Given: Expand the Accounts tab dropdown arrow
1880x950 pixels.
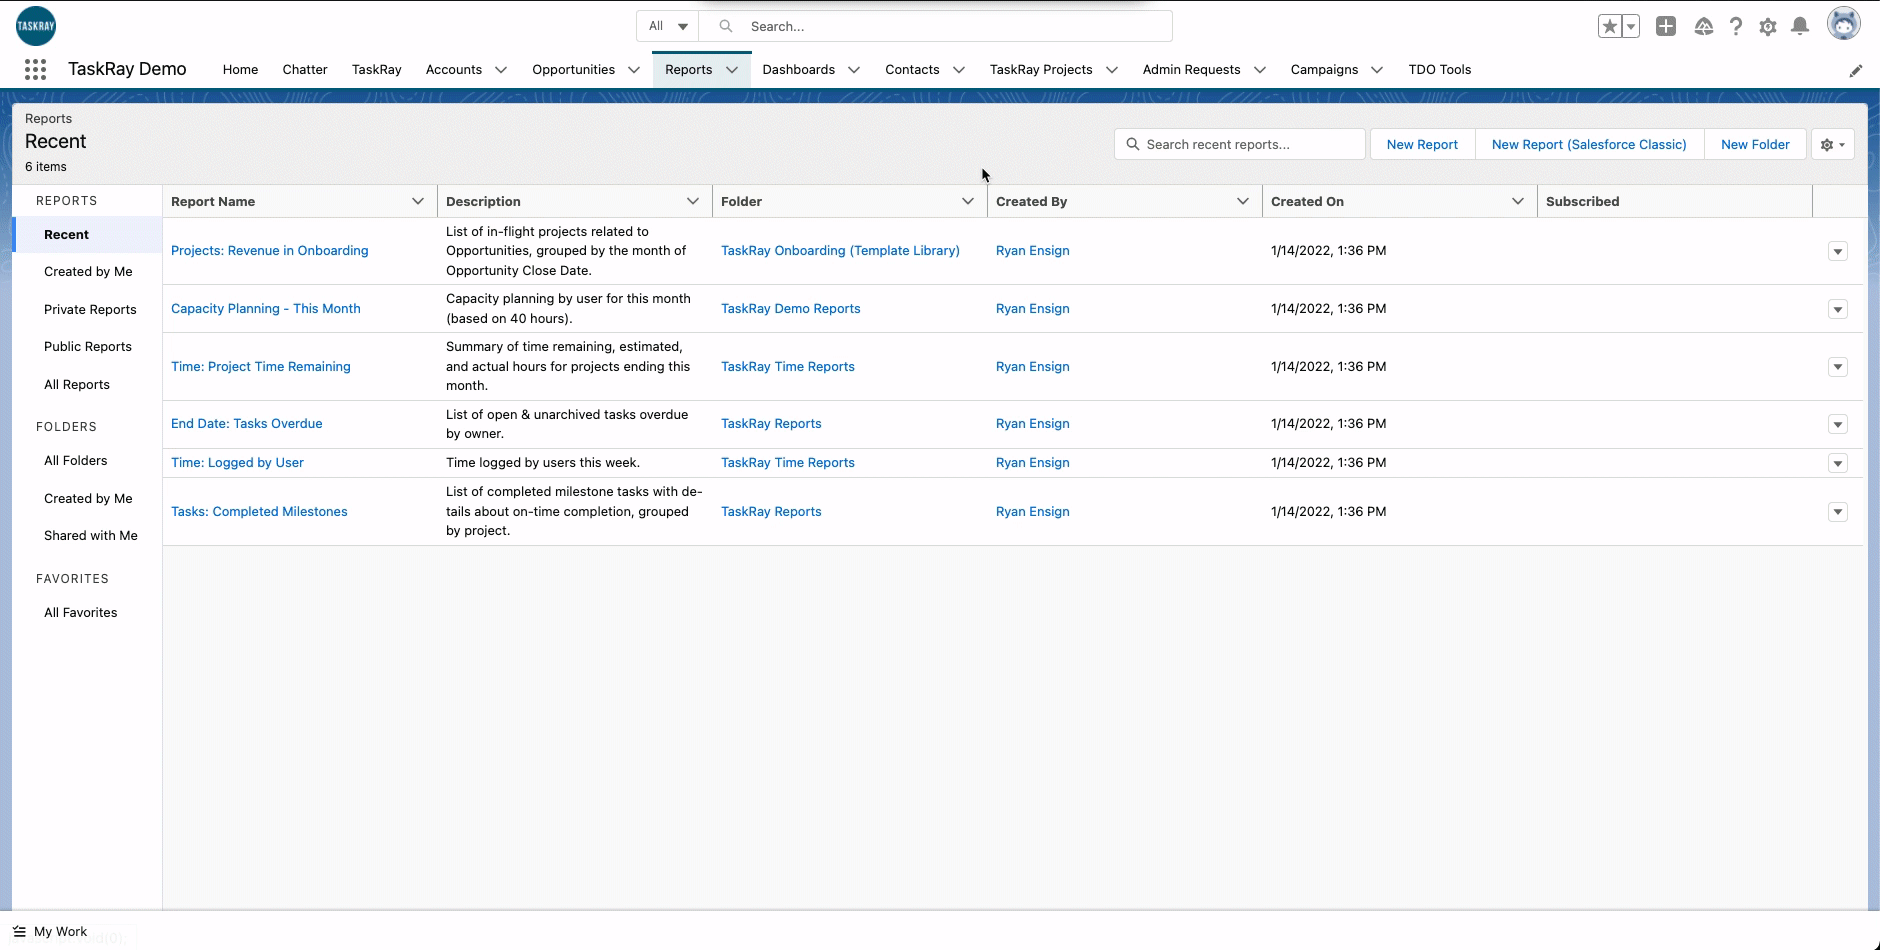Looking at the screenshot, I should pyautogui.click(x=501, y=70).
